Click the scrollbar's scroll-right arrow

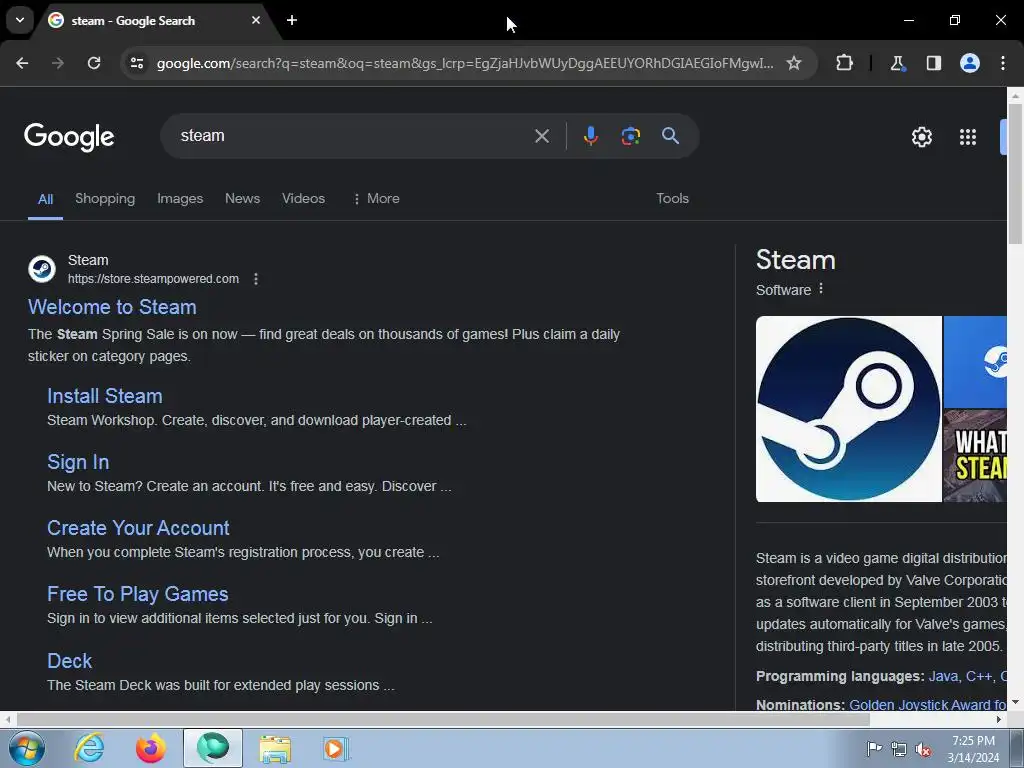pyautogui.click(x=999, y=719)
